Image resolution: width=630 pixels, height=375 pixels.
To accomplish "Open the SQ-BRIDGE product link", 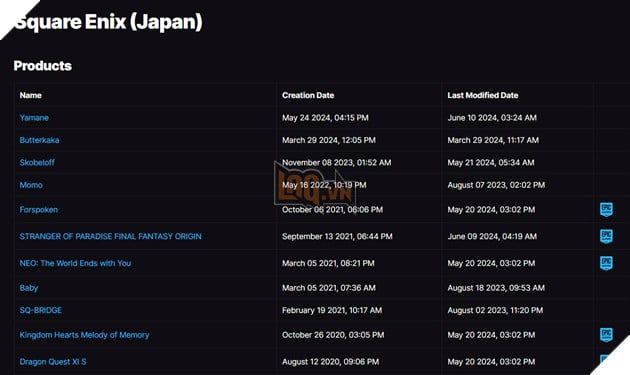I will pos(41,310).
